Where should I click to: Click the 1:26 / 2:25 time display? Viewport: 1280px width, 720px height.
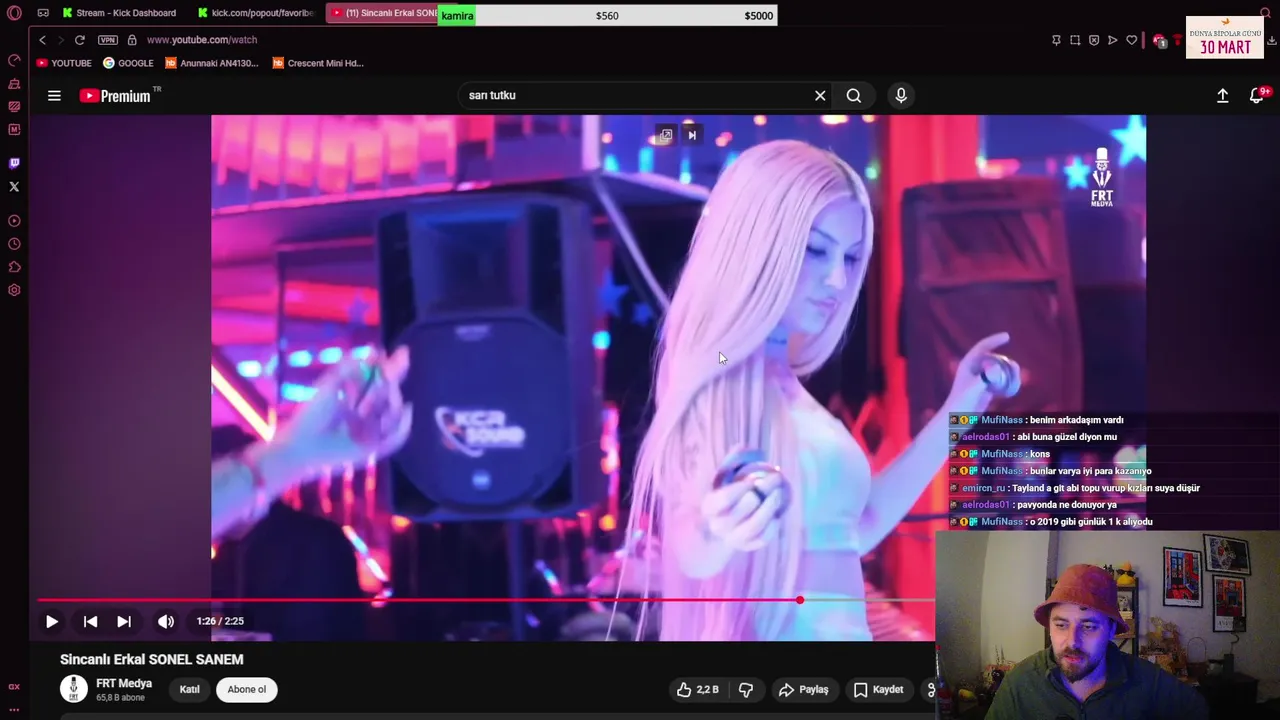click(x=220, y=621)
